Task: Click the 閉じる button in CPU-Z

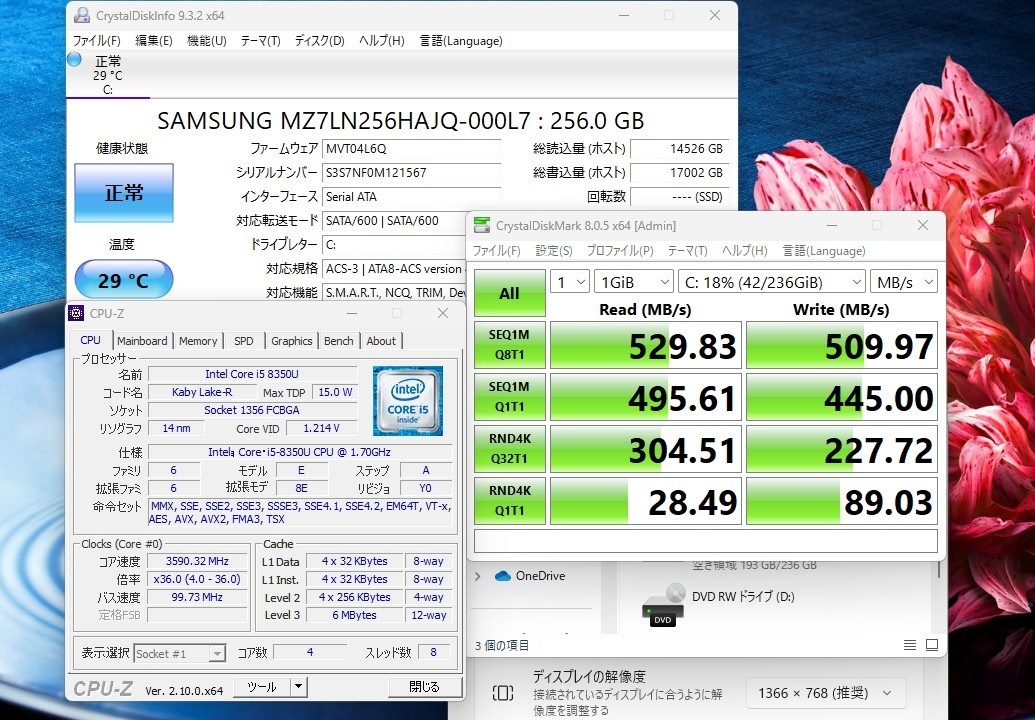Action: click(424, 687)
